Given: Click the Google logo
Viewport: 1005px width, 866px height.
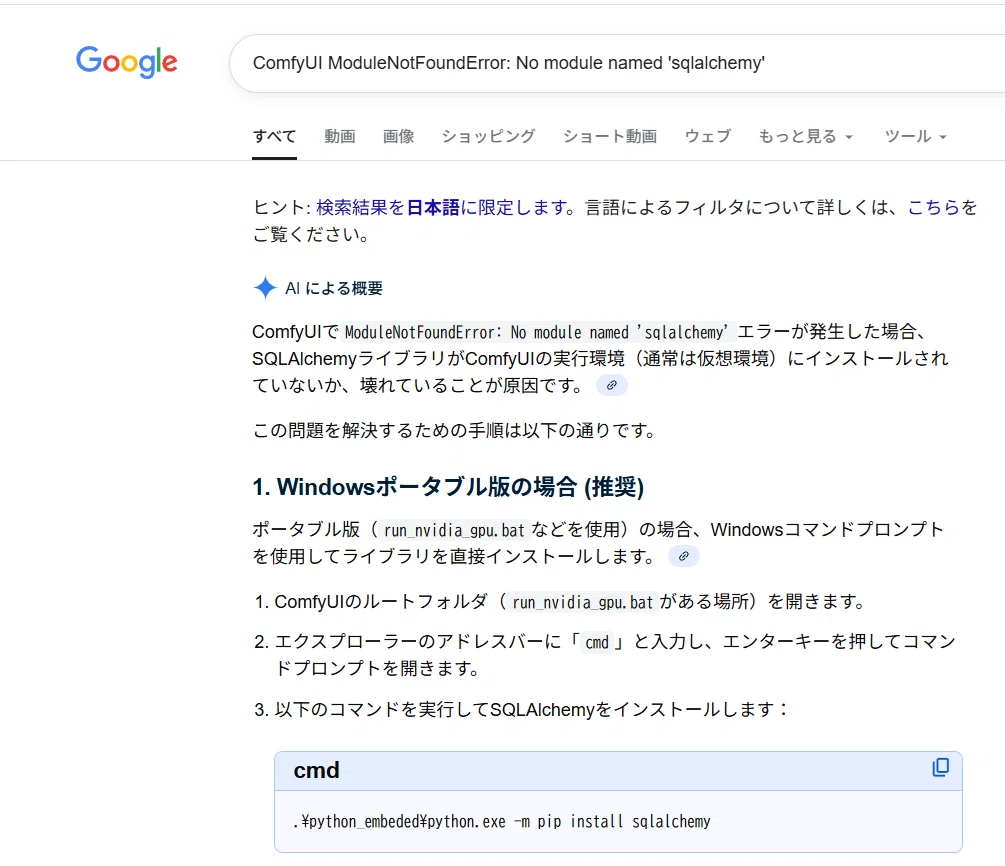Looking at the screenshot, I should (127, 62).
